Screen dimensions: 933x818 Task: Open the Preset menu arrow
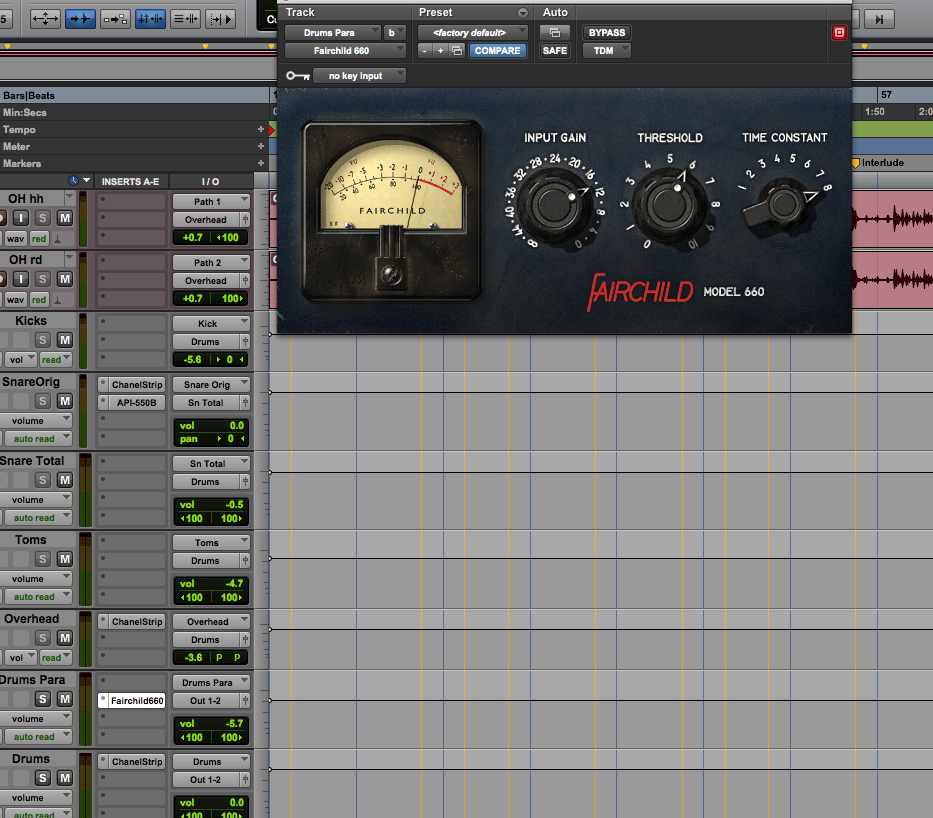tap(522, 12)
